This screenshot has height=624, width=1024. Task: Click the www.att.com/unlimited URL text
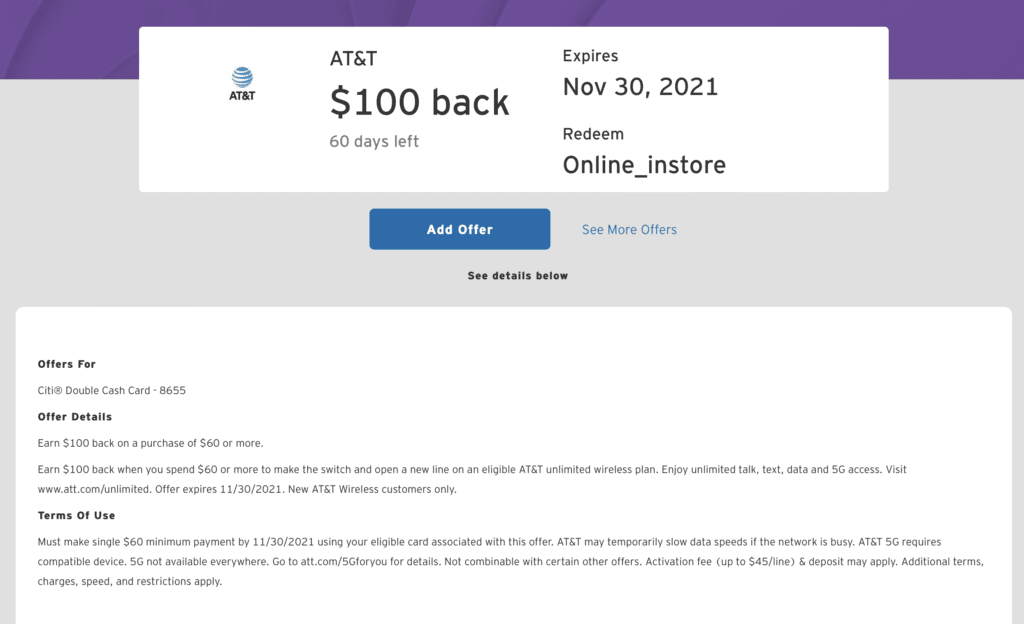tap(93, 489)
